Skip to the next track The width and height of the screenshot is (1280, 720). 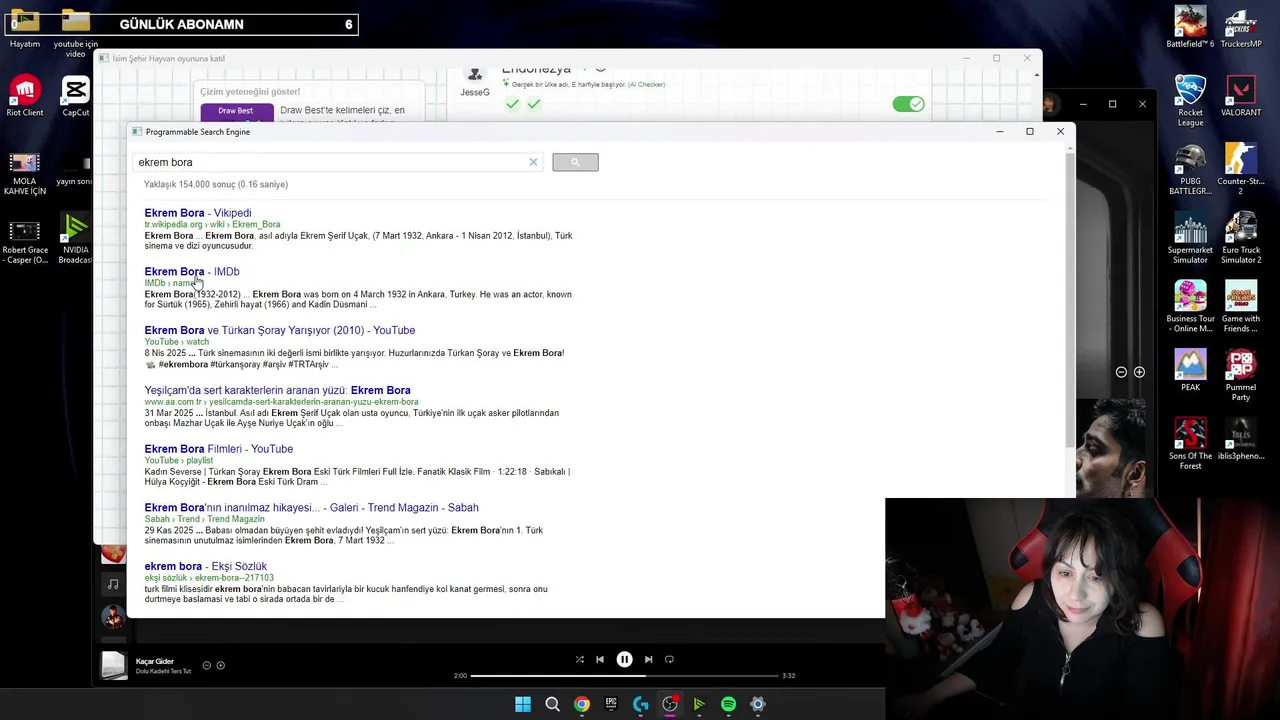[648, 659]
